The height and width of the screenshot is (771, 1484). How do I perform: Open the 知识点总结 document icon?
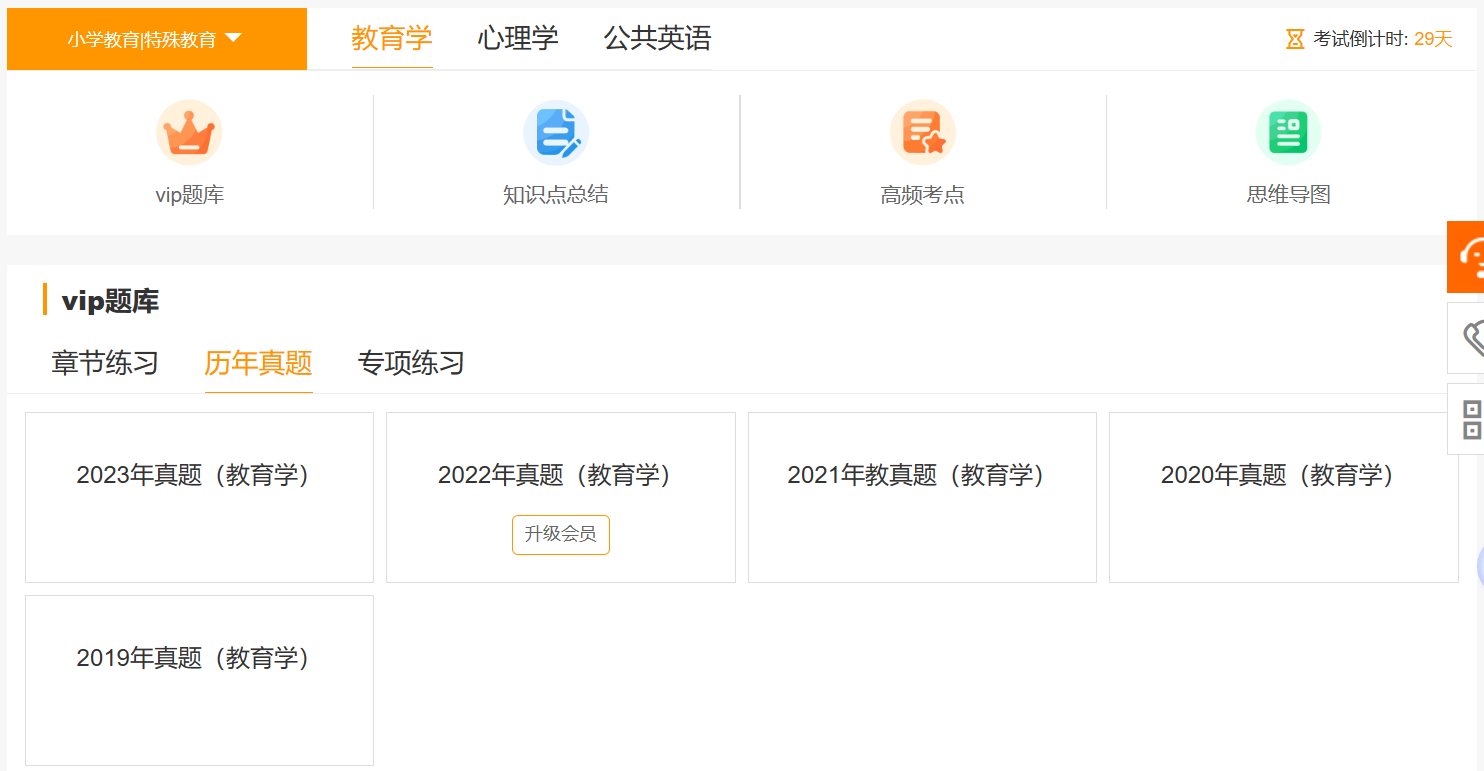pos(556,132)
